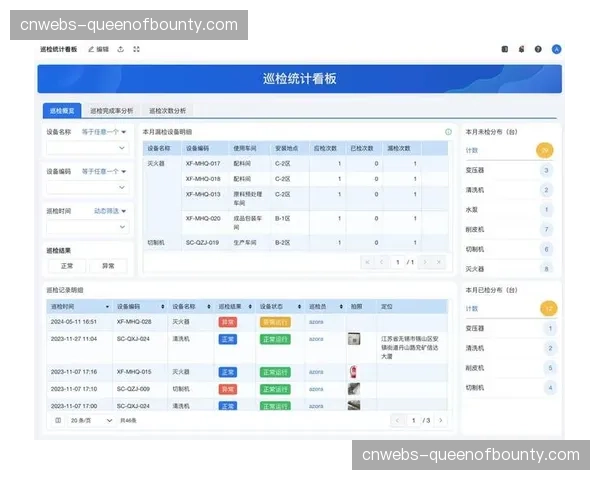Sort records by 巡检员 column icon
The height and width of the screenshot is (480, 600).
pyautogui.click(x=341, y=307)
